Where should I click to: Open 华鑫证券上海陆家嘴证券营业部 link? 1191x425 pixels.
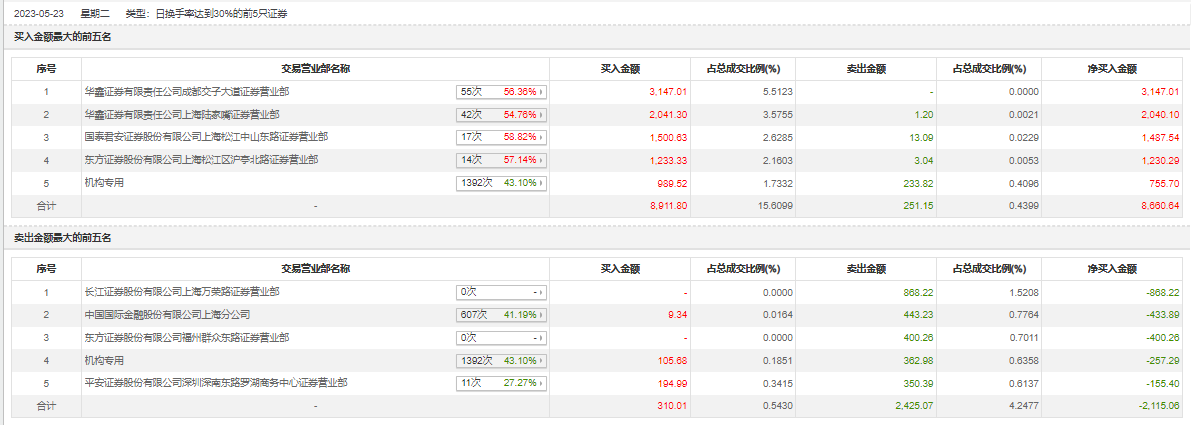click(182, 115)
